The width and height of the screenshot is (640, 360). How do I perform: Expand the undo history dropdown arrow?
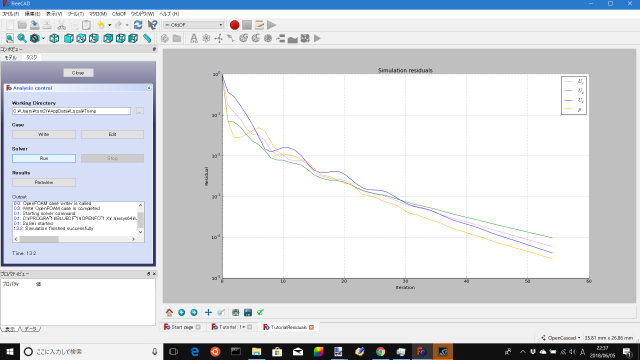109,25
